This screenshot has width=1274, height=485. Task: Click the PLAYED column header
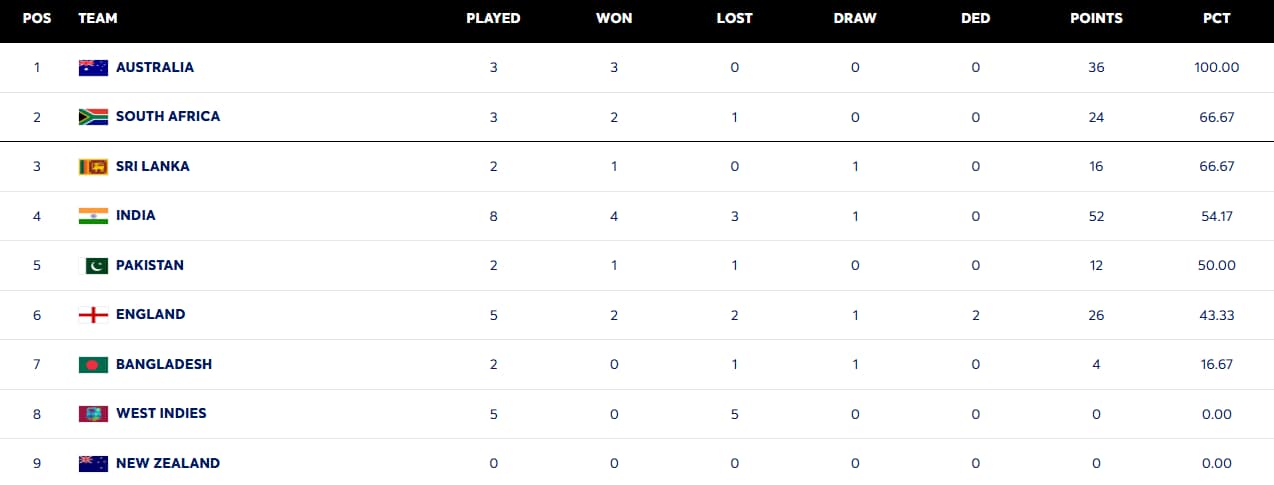click(493, 19)
